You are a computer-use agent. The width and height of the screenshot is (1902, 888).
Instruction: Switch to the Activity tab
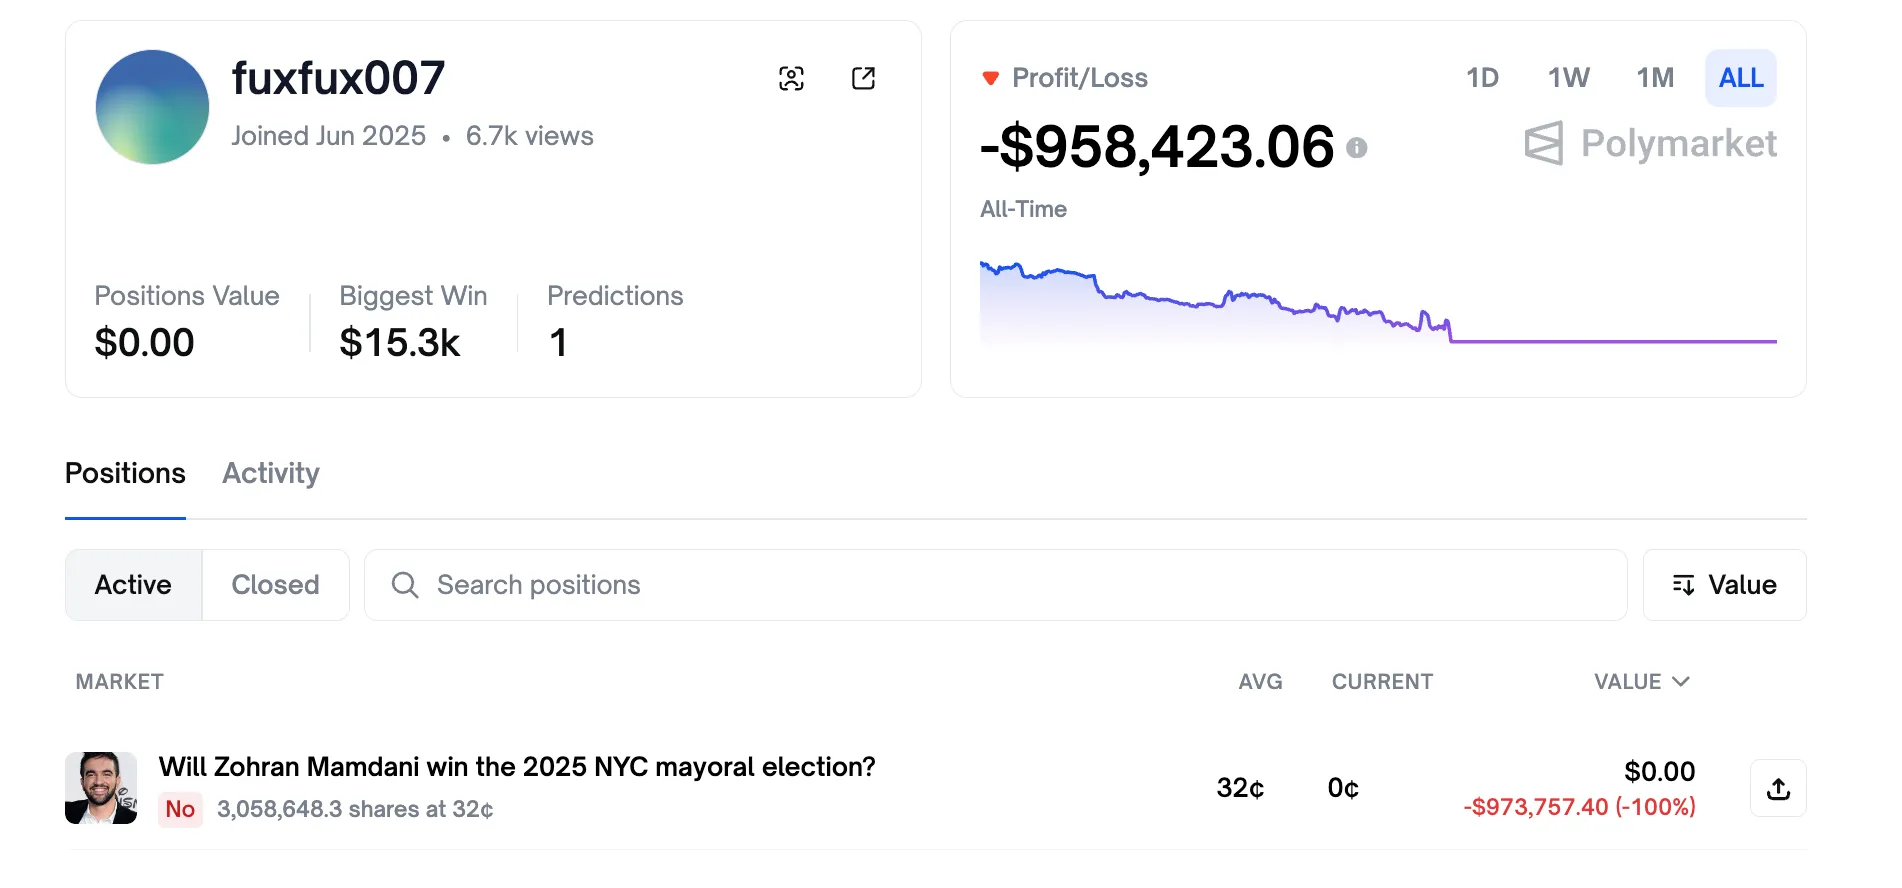pyautogui.click(x=270, y=473)
